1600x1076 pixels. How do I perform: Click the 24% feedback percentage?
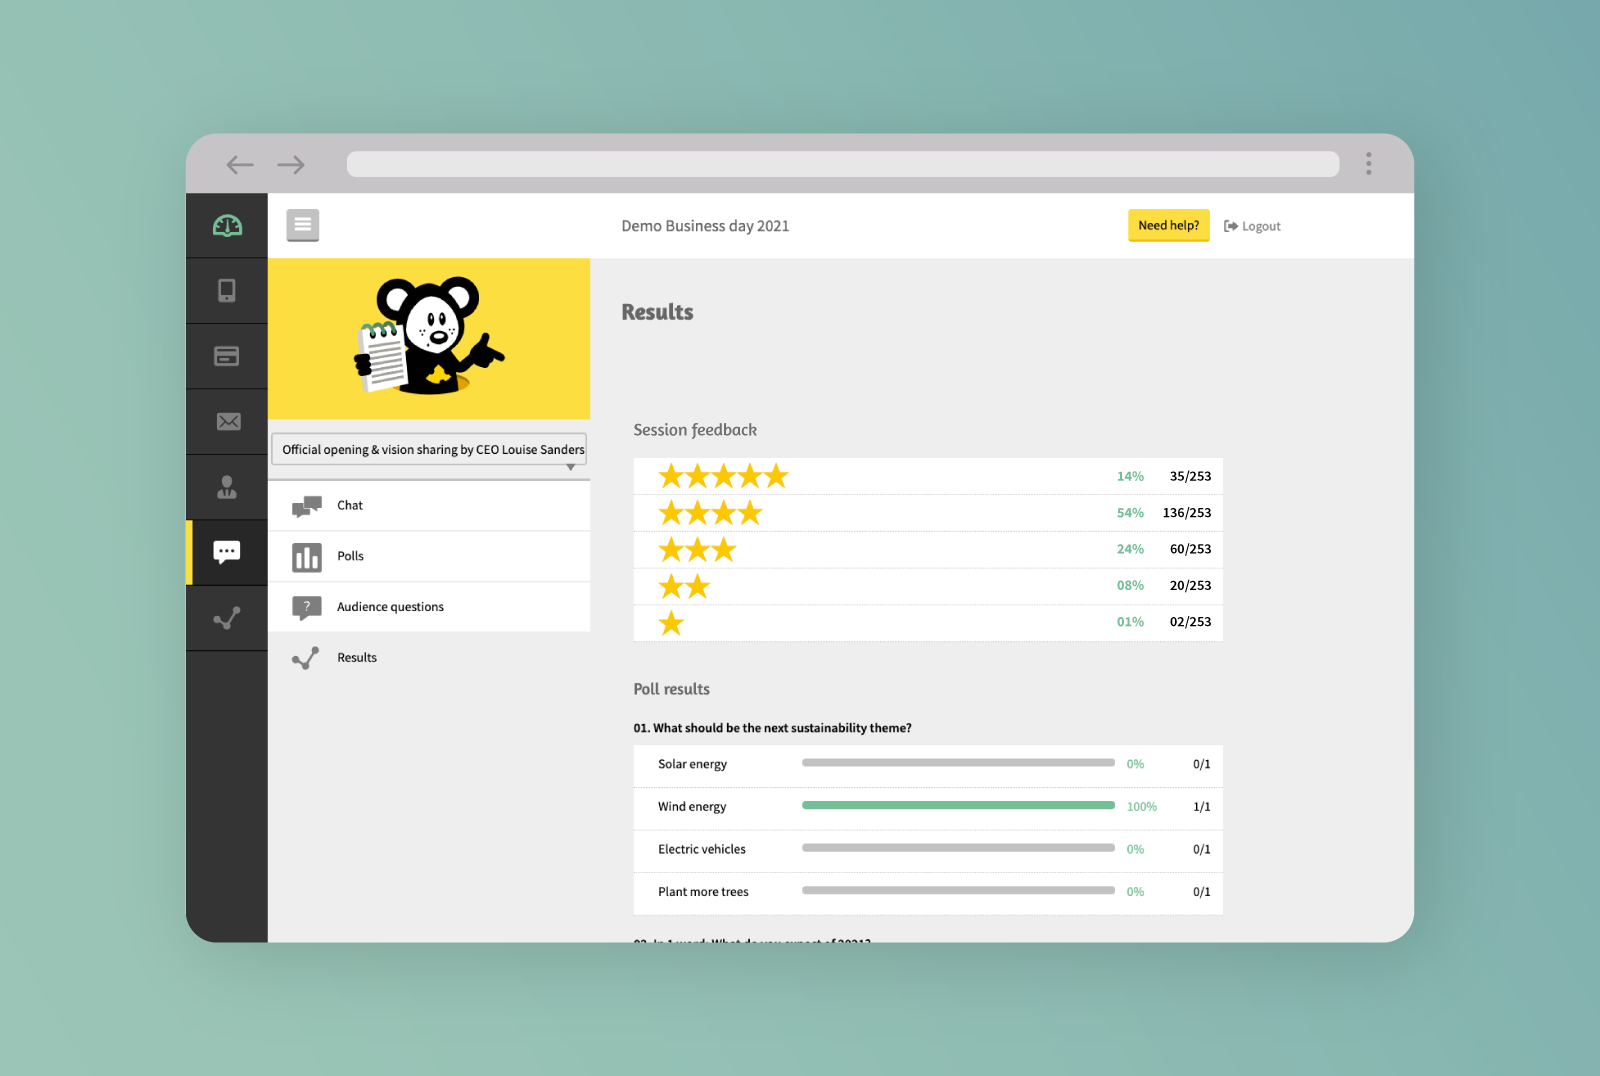click(1130, 549)
